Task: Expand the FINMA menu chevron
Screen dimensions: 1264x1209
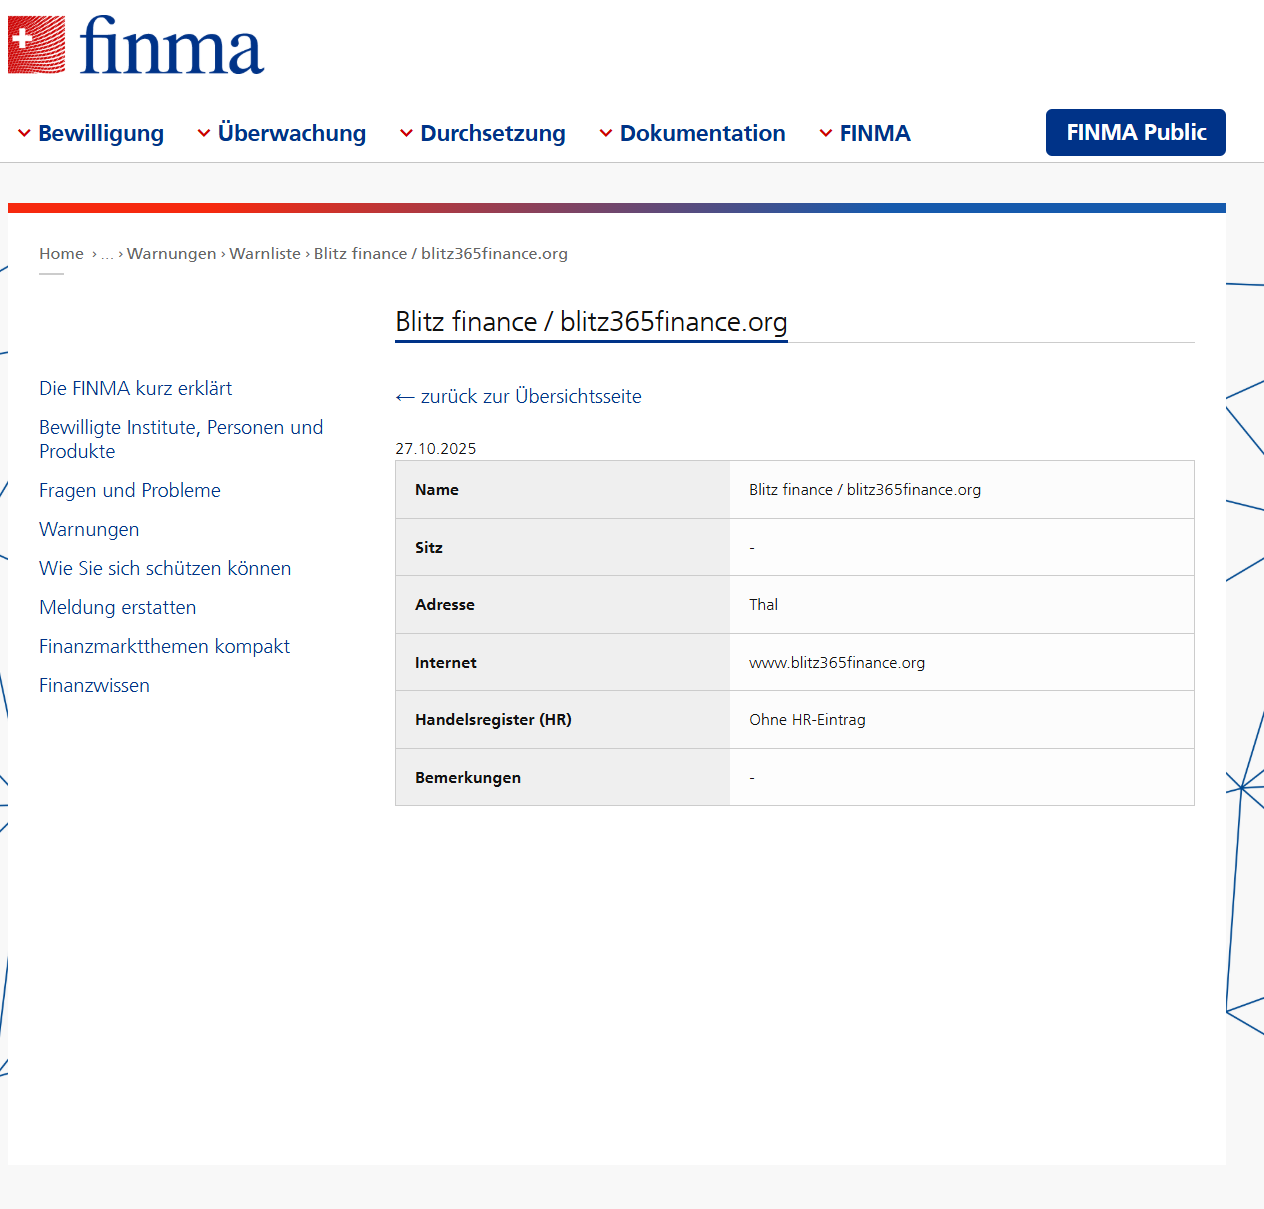Action: click(826, 134)
